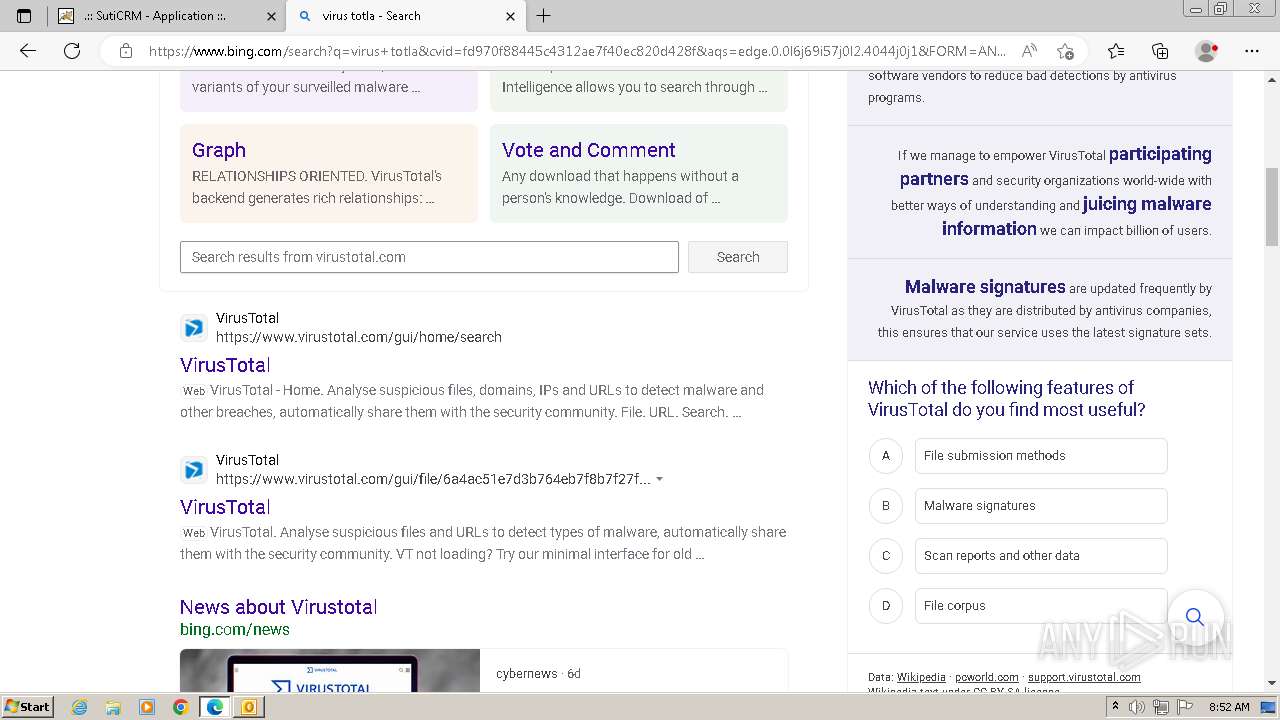Screen dimensions: 1280x720
Task: Close the SutiCRM Application tab
Action: tap(272, 16)
